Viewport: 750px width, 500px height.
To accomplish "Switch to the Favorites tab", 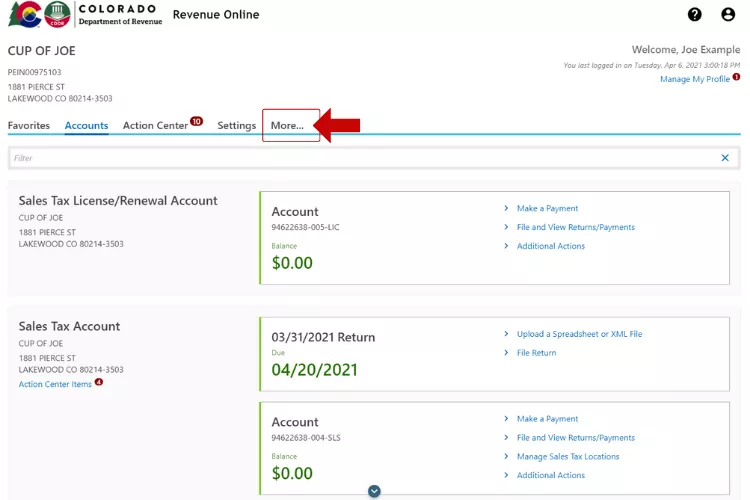I will 29,126.
